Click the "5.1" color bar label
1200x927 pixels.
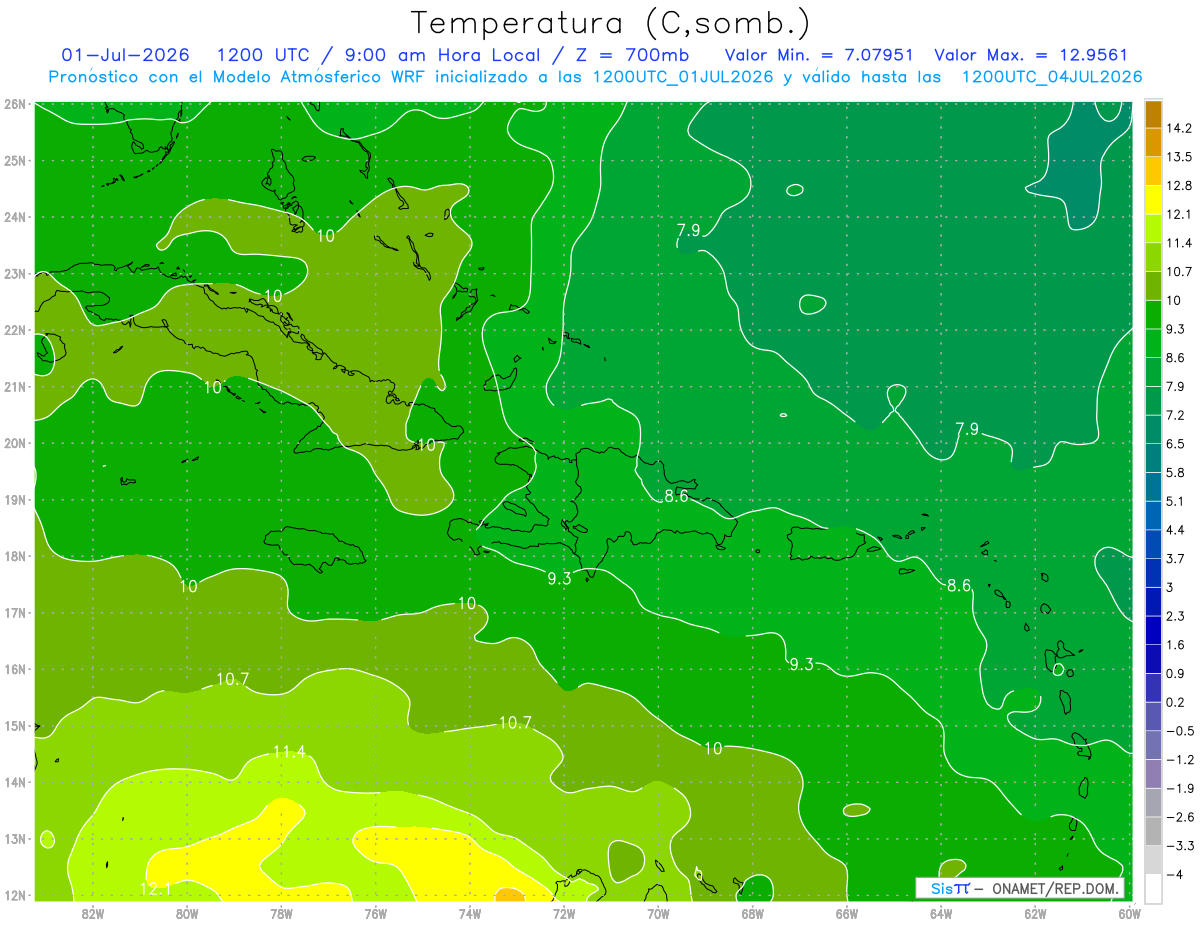click(x=1176, y=501)
